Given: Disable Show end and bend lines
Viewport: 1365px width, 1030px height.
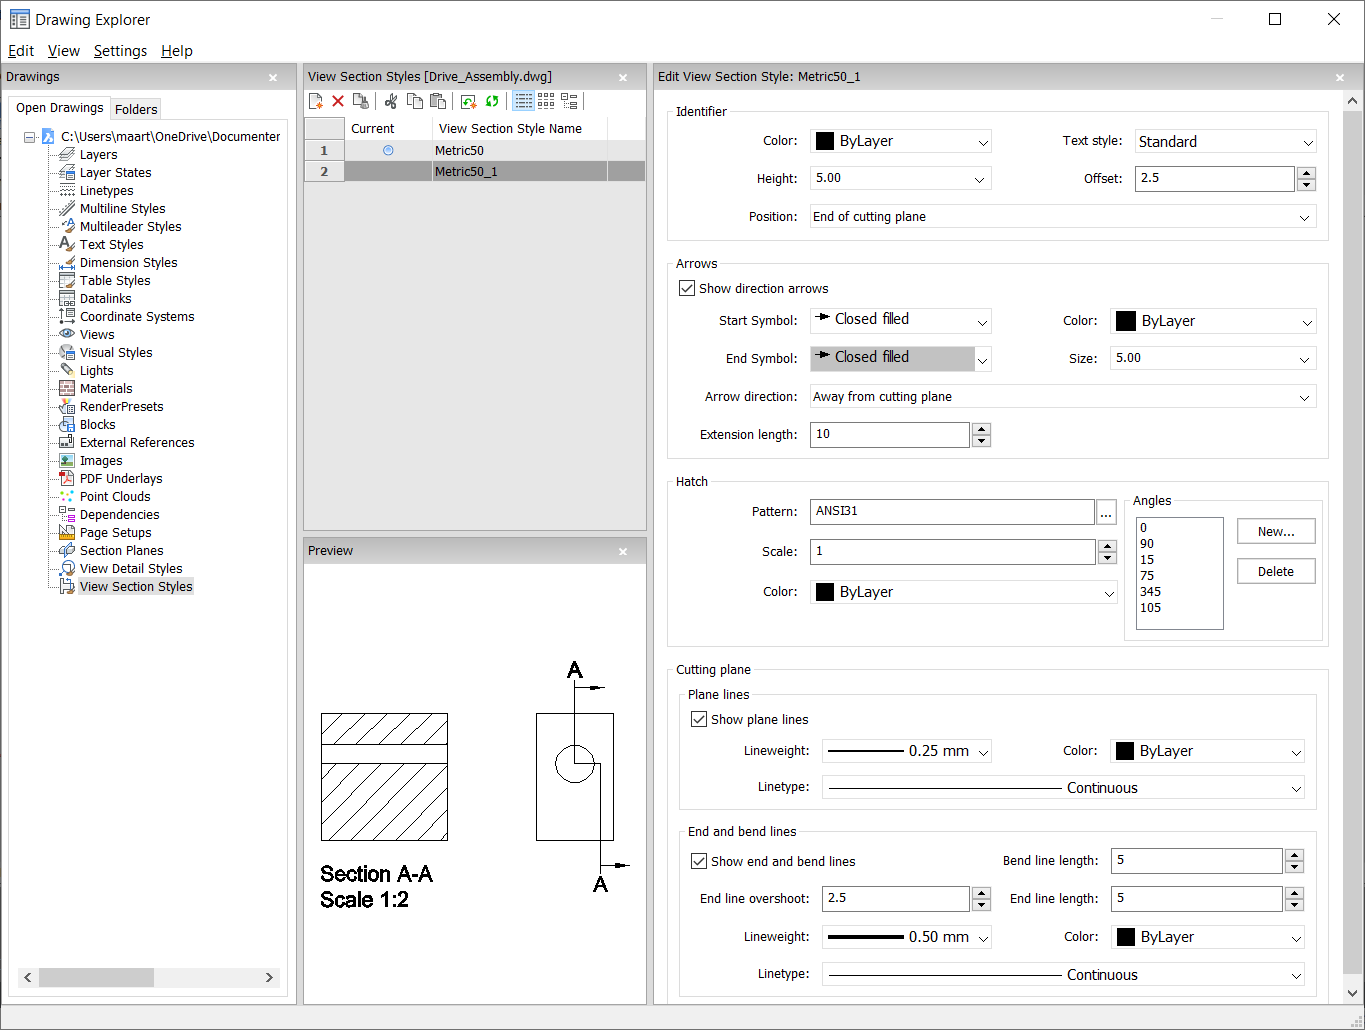Looking at the screenshot, I should (x=699, y=861).
